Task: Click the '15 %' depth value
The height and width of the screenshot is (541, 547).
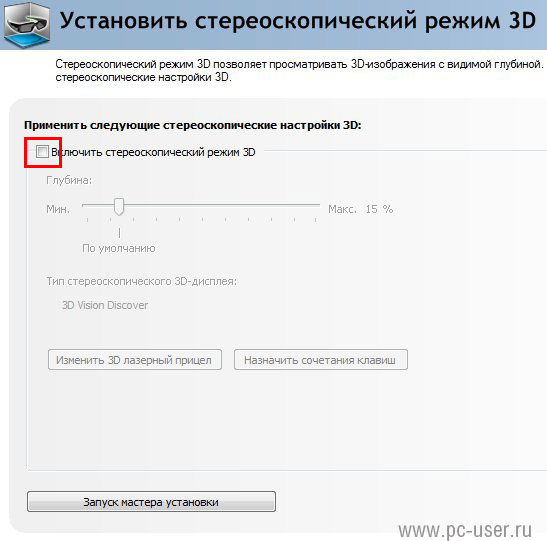Action: click(x=379, y=209)
